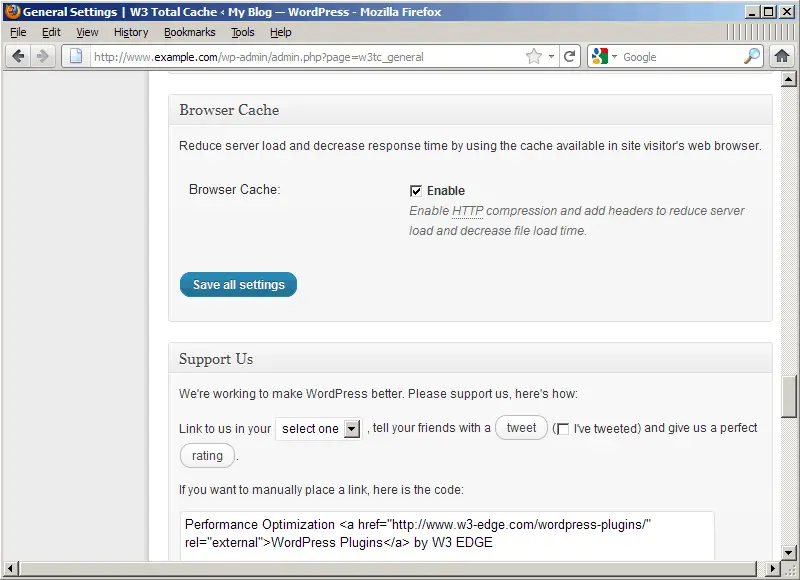Click the 'Enable' checkbox label text
This screenshot has width=800, height=580.
click(x=446, y=191)
